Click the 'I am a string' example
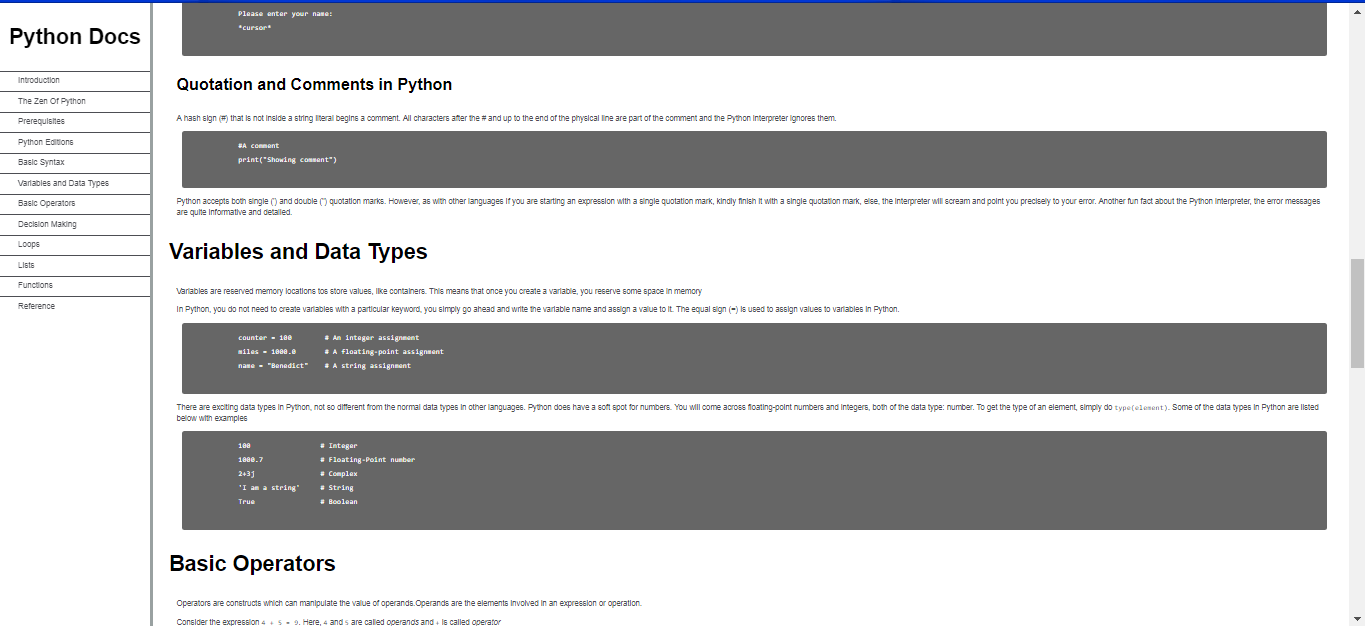1365x626 pixels. (x=268, y=488)
